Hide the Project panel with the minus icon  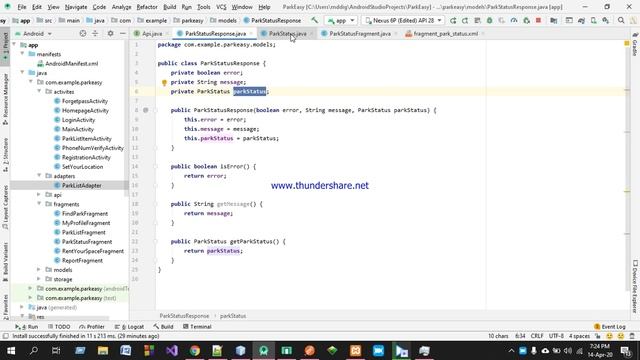123,33
